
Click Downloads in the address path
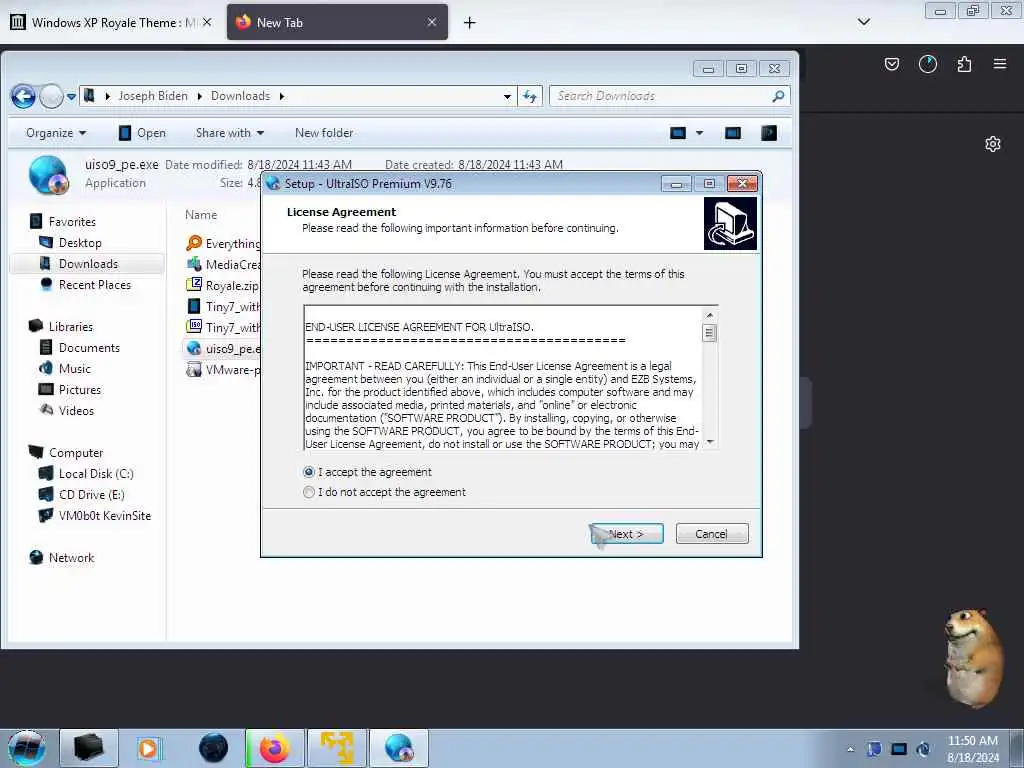240,96
